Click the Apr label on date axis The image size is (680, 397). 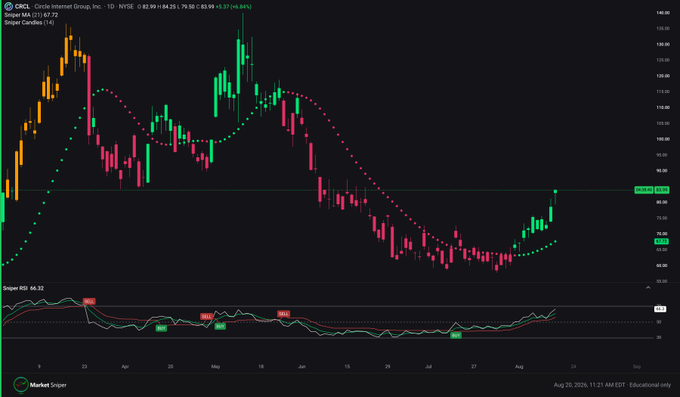(125, 367)
